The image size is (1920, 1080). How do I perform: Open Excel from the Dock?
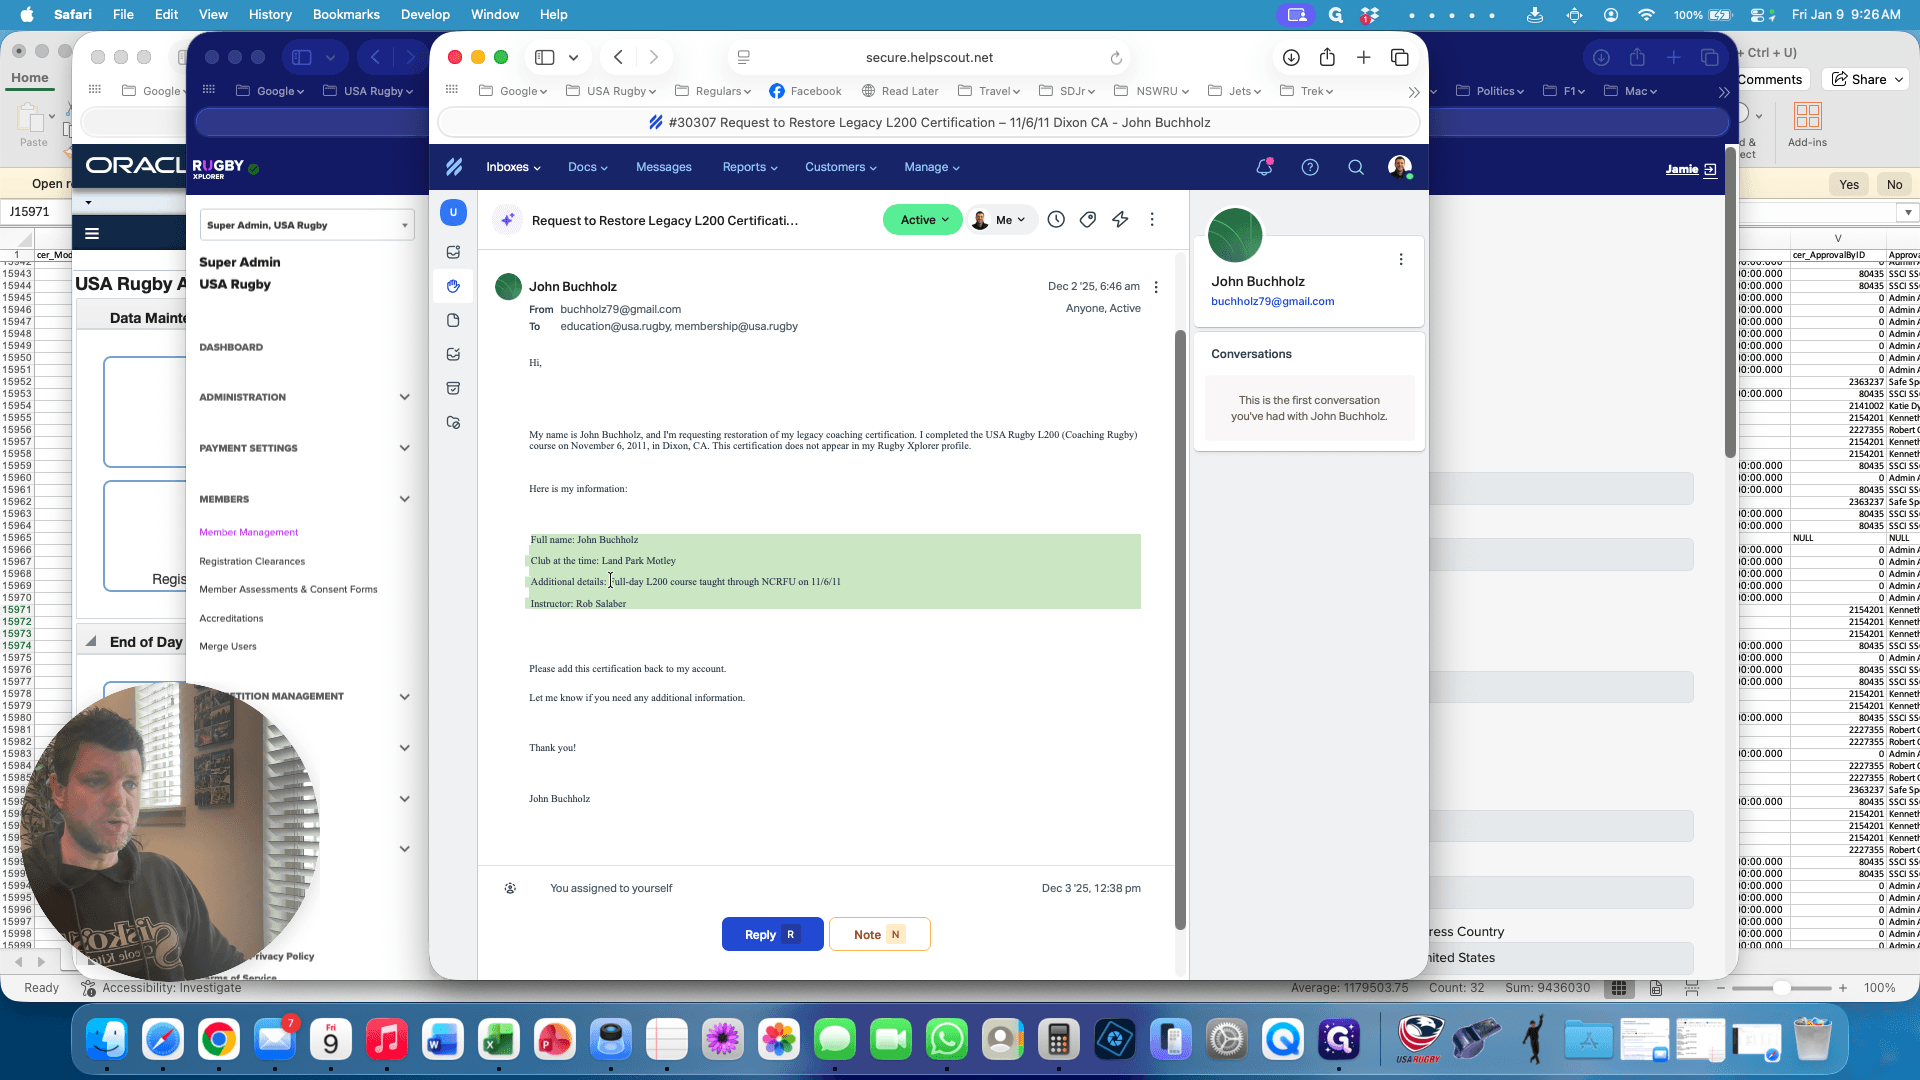pos(498,1040)
